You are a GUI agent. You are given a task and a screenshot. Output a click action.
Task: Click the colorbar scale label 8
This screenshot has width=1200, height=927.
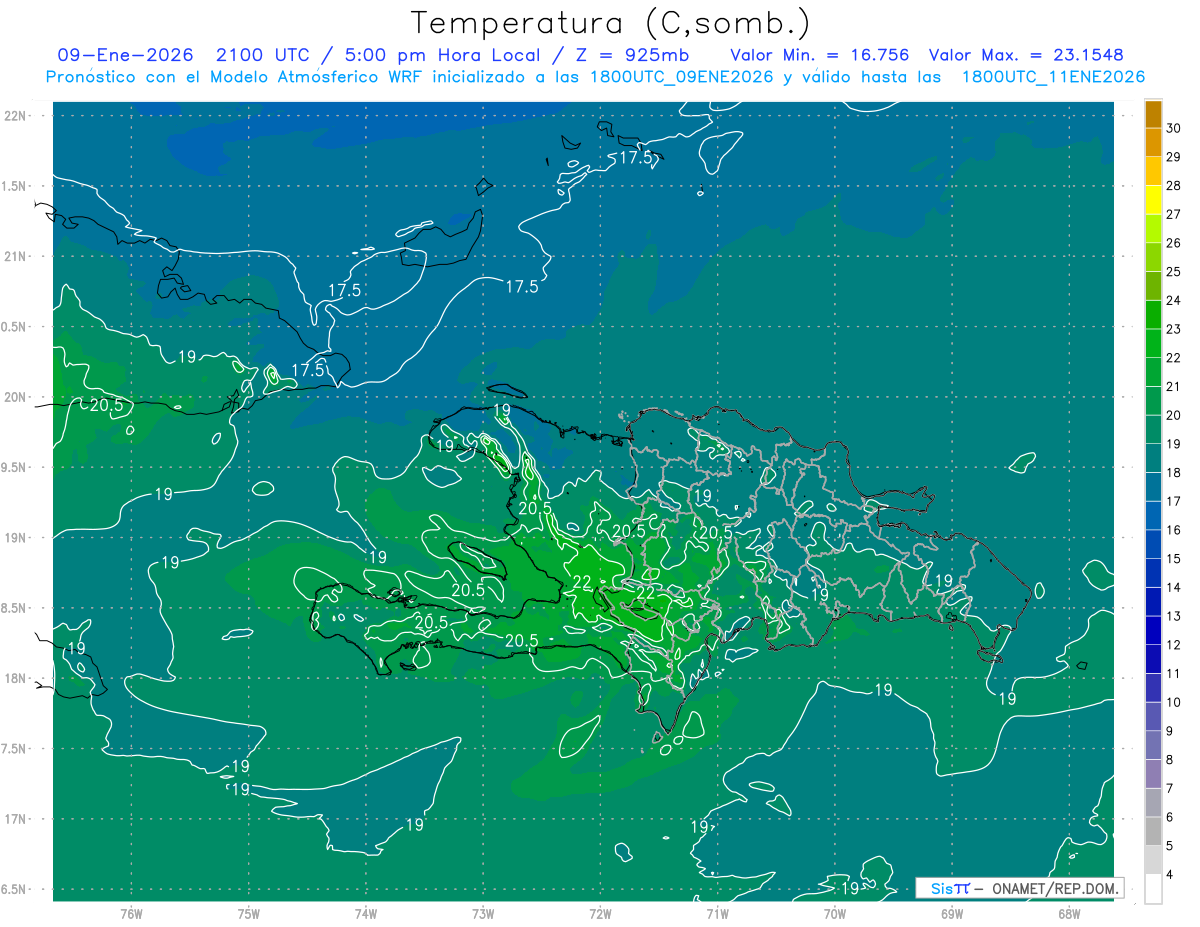(1171, 760)
